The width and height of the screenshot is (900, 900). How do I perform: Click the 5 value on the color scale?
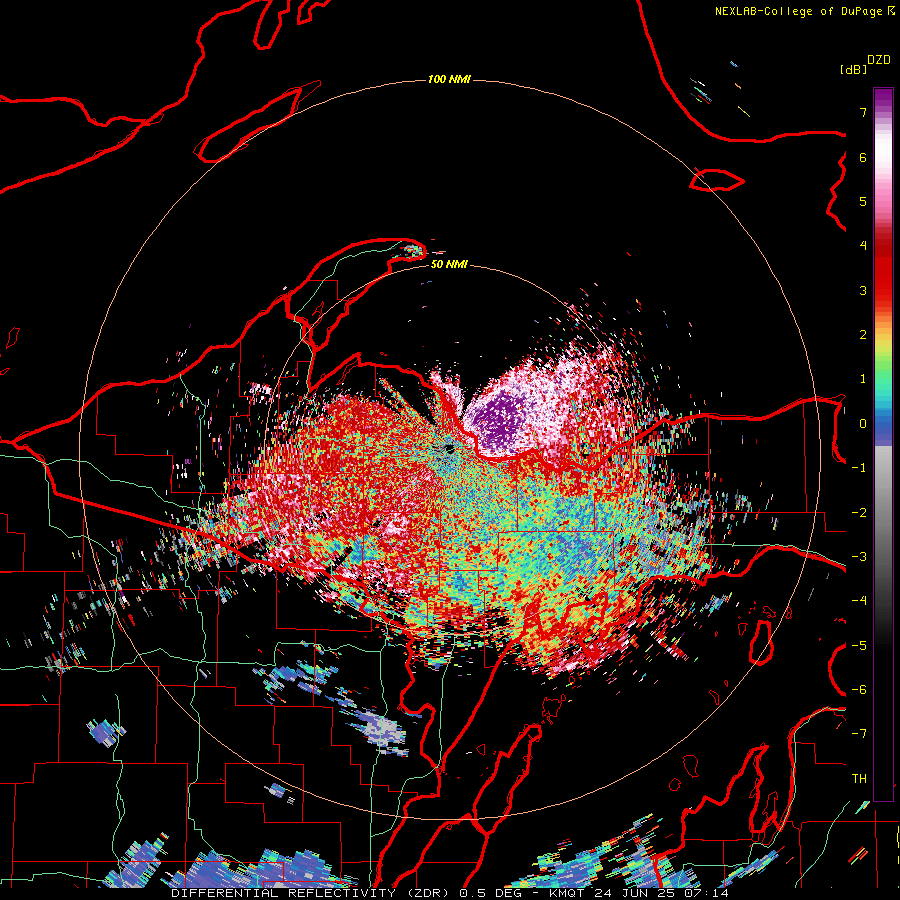[x=863, y=201]
